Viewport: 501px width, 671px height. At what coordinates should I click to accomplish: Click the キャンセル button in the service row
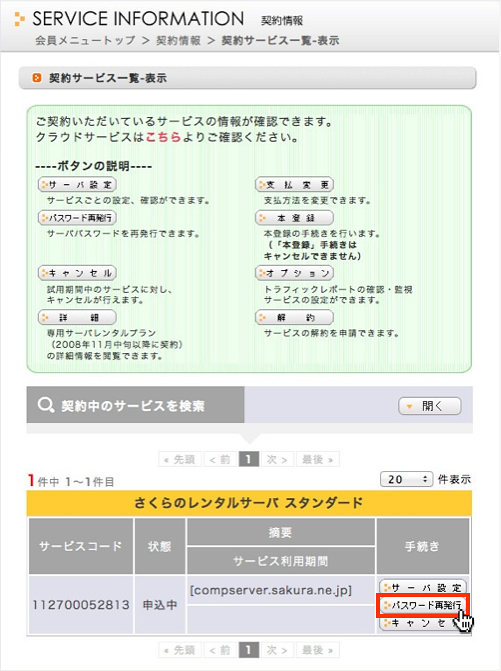click(423, 623)
